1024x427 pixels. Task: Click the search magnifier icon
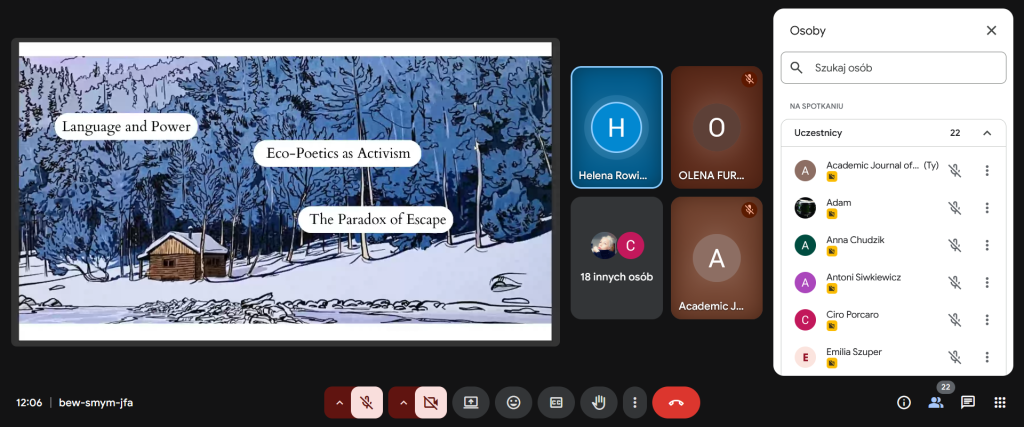(x=796, y=67)
